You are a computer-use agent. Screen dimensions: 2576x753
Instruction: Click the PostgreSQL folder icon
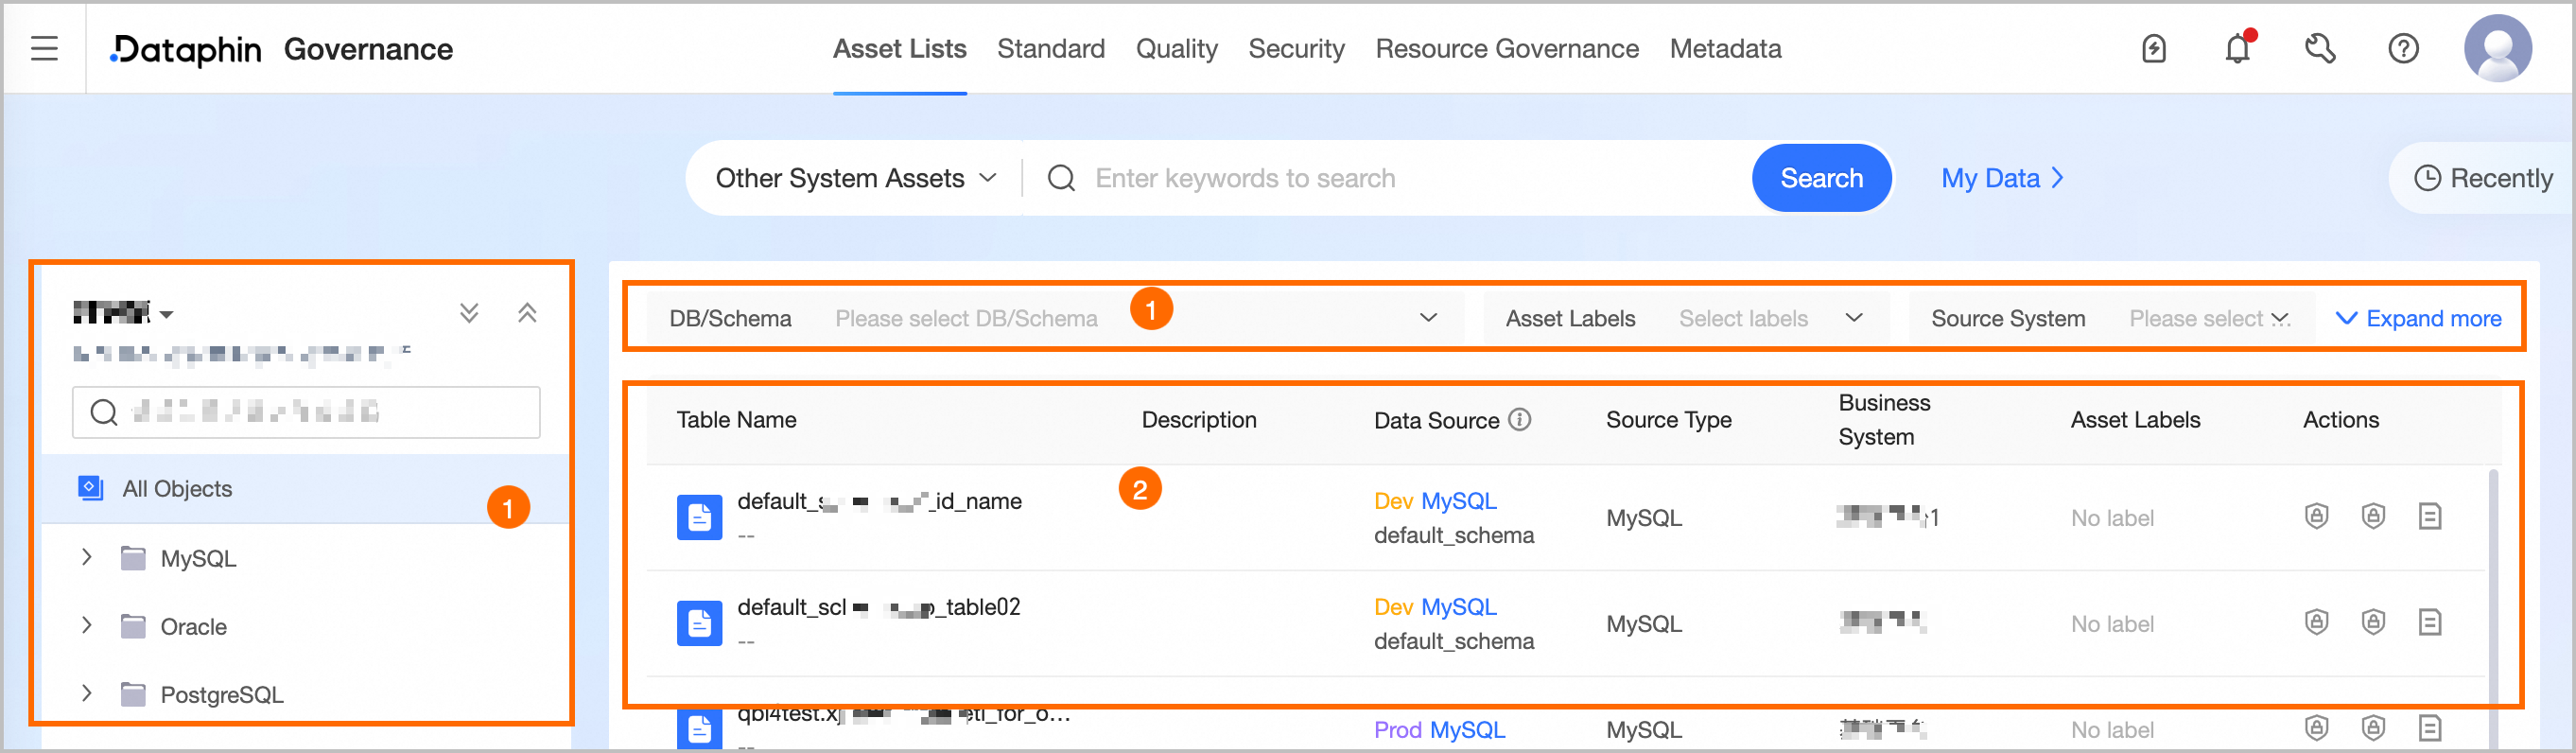(133, 694)
